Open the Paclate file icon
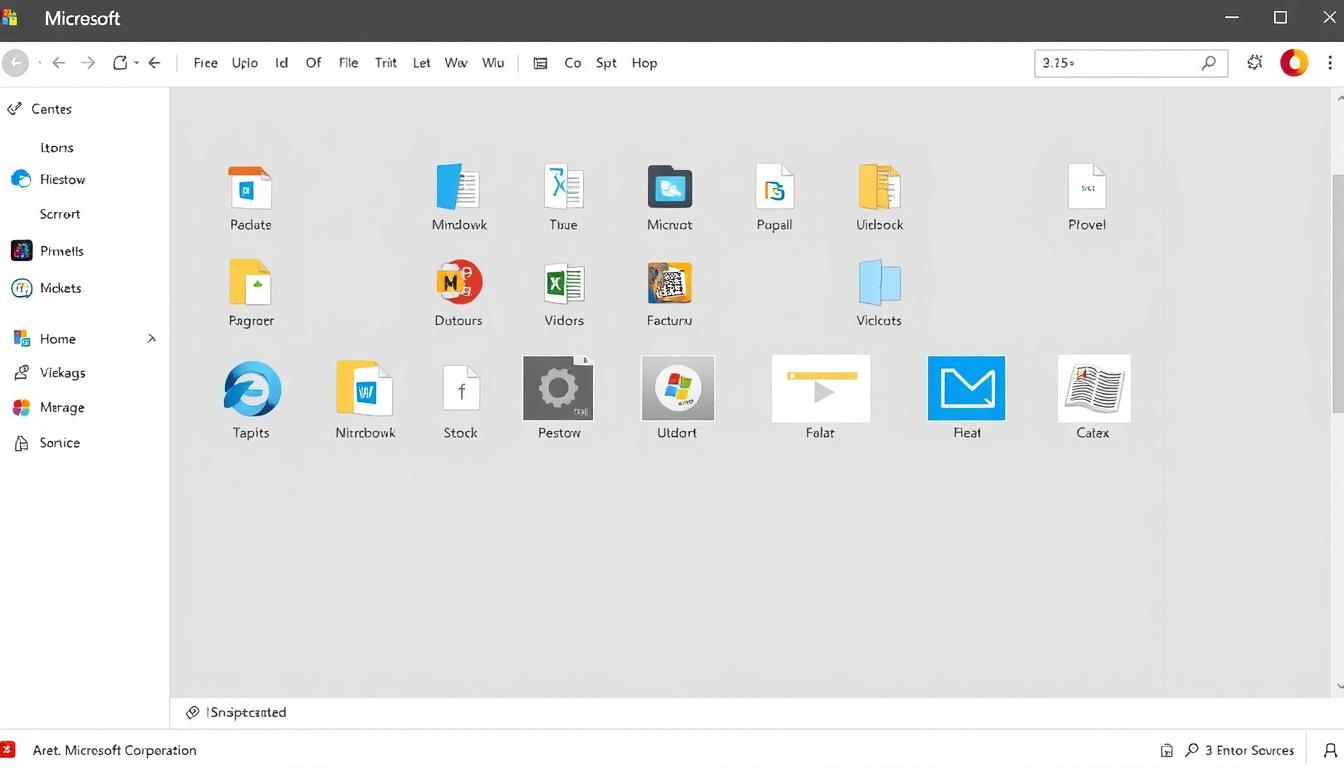This screenshot has width=1344, height=768. click(x=250, y=187)
